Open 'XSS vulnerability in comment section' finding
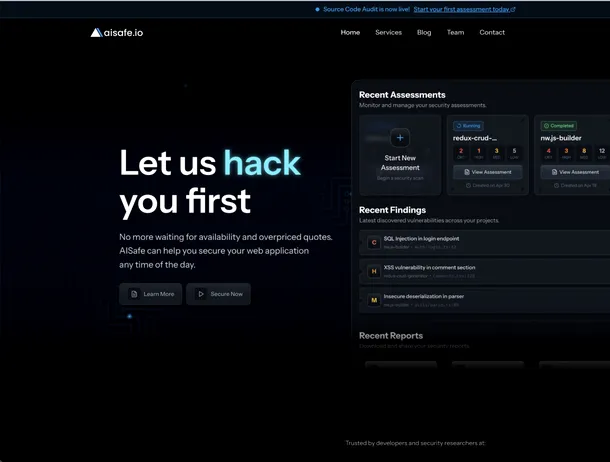The width and height of the screenshot is (610, 462). [x=429, y=268]
